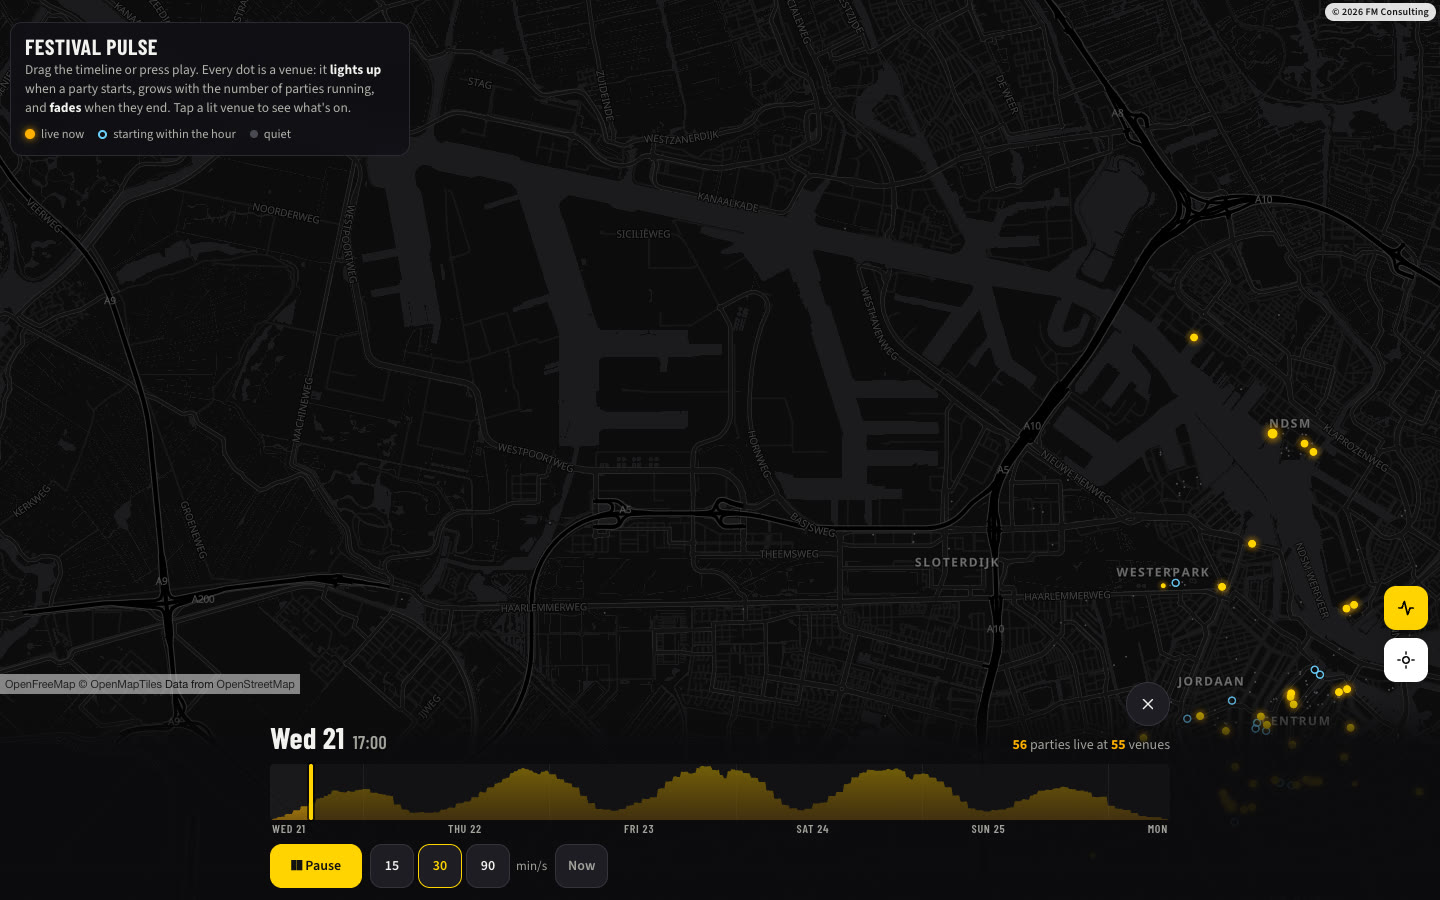Viewport: 1440px width, 900px height.
Task: Pause the timeline playback
Action: tap(316, 866)
